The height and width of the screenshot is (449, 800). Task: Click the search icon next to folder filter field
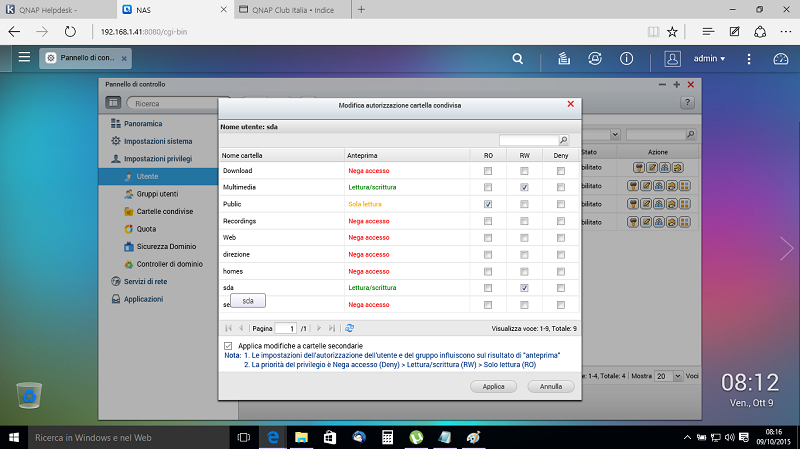coord(564,141)
